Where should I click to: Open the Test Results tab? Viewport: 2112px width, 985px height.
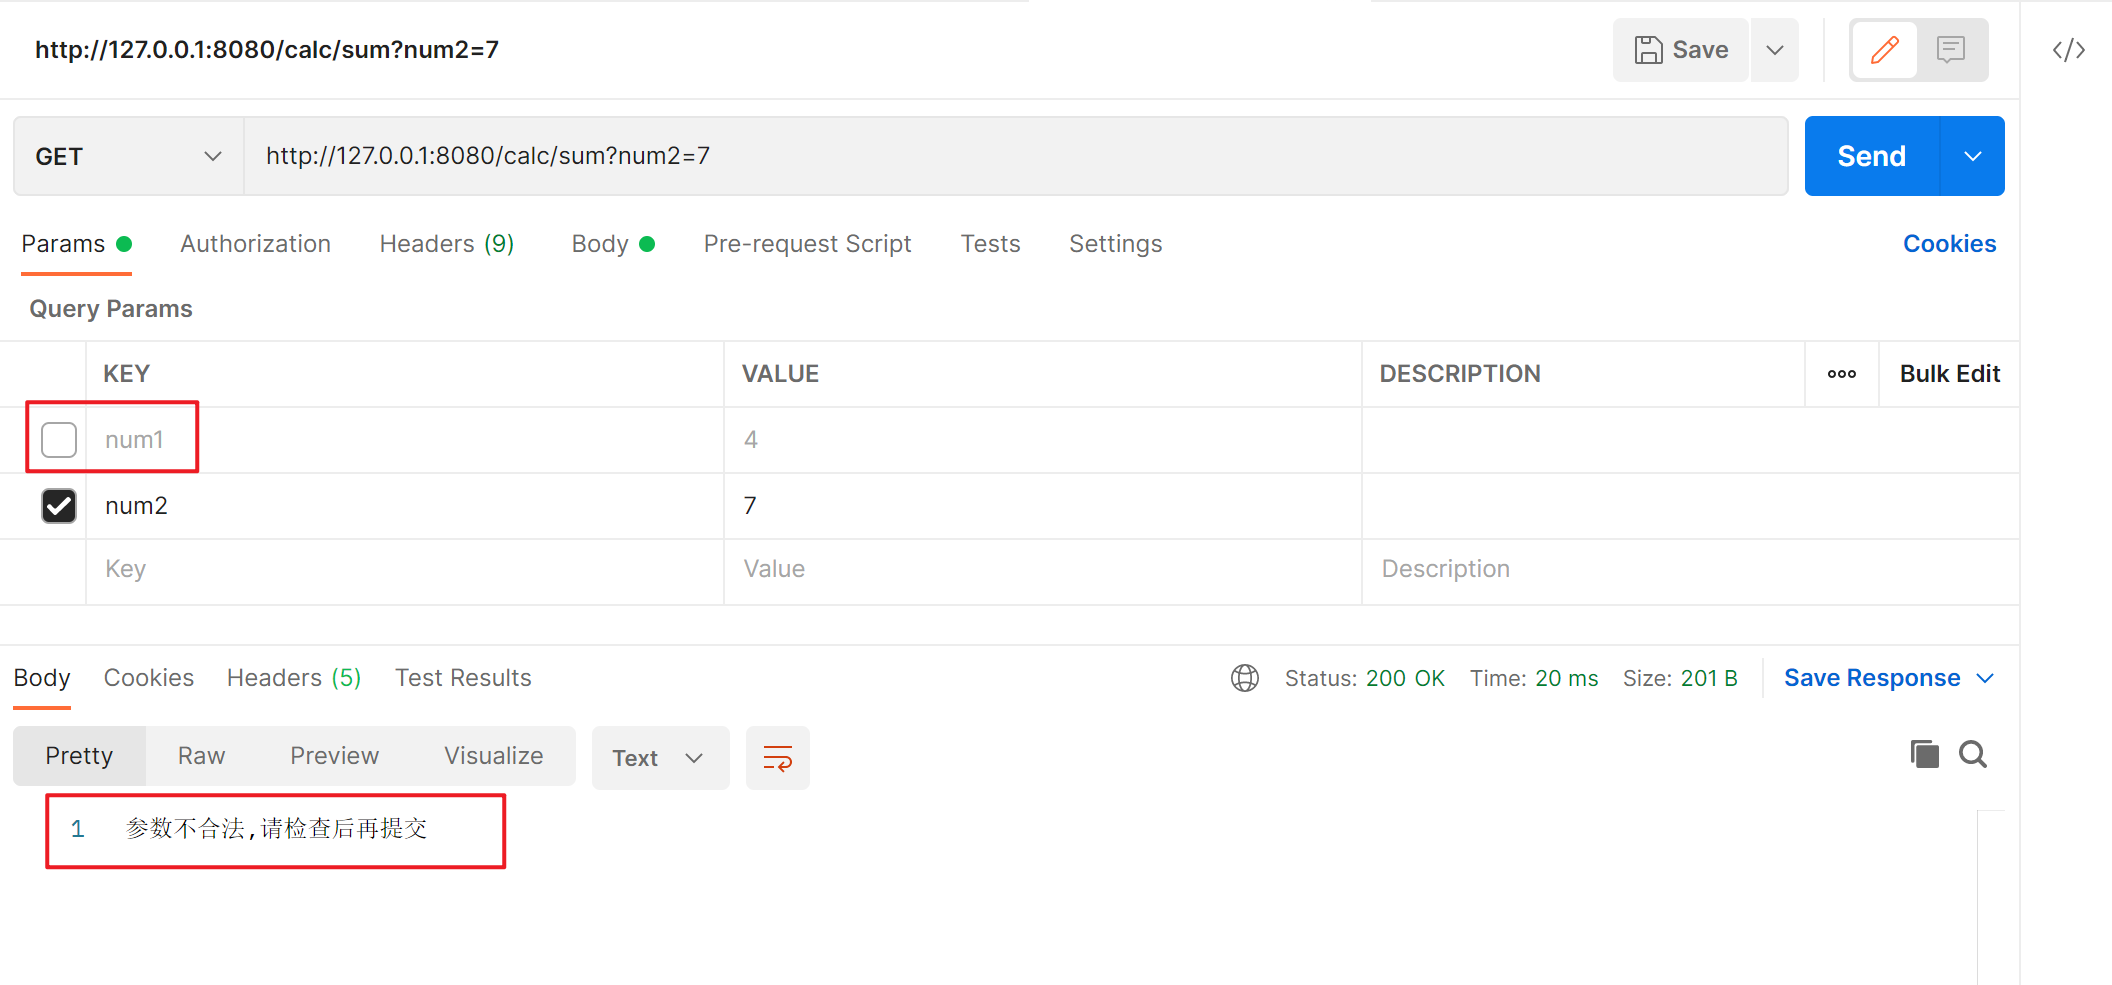(x=463, y=678)
